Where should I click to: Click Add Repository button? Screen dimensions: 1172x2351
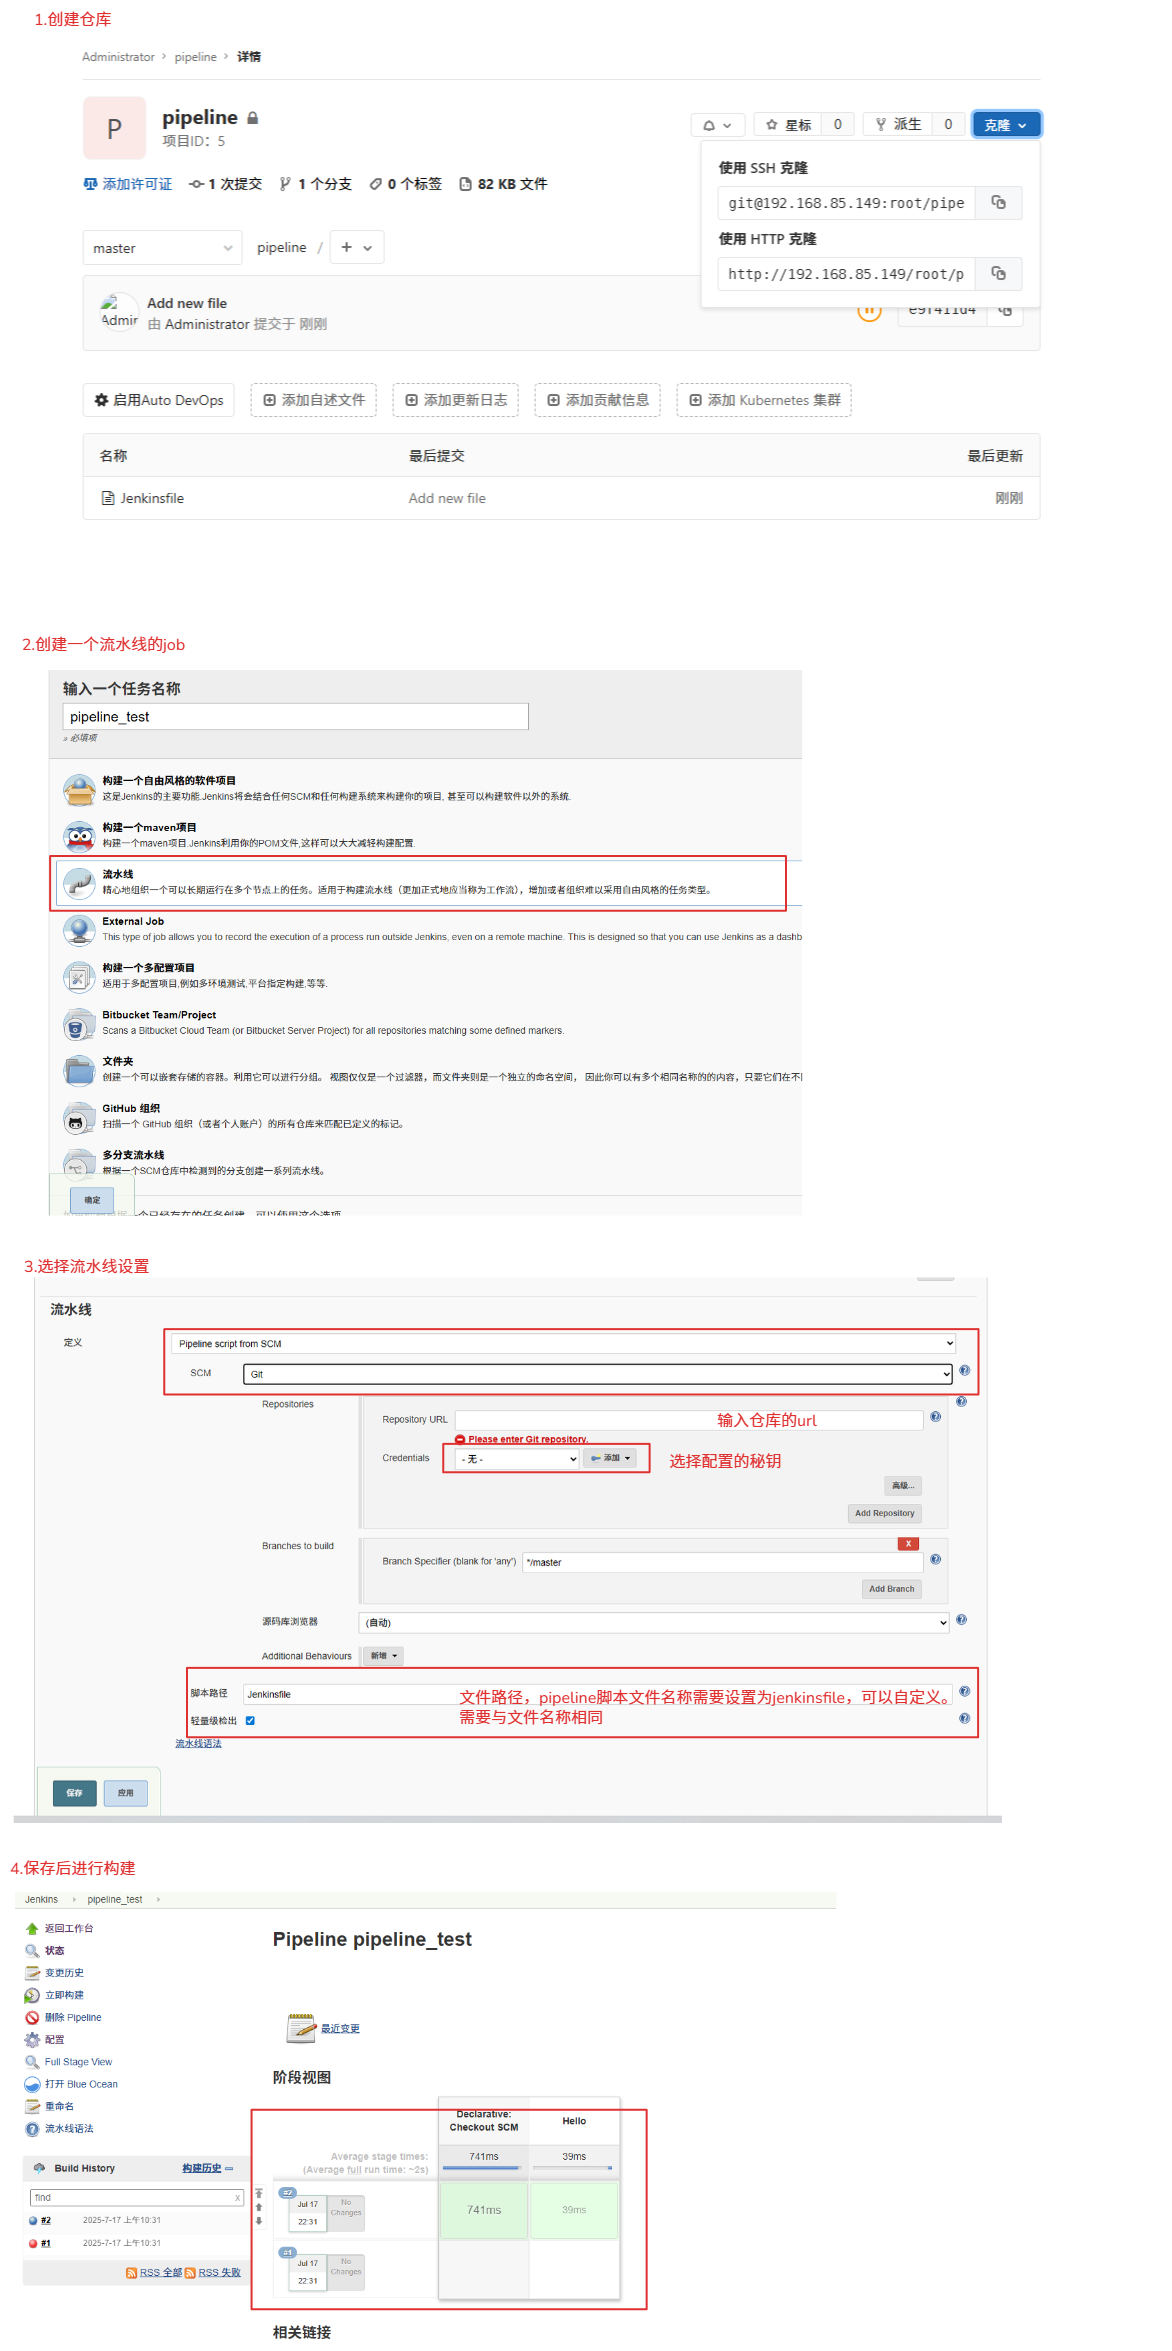click(x=884, y=1514)
